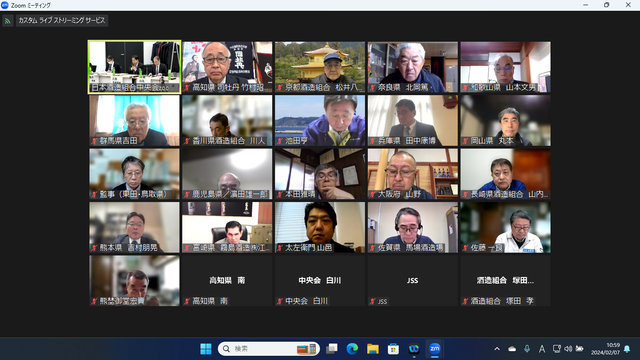Click muted mic icon on 佐藤一良 tile
The width and height of the screenshot is (640, 360).
(465, 248)
